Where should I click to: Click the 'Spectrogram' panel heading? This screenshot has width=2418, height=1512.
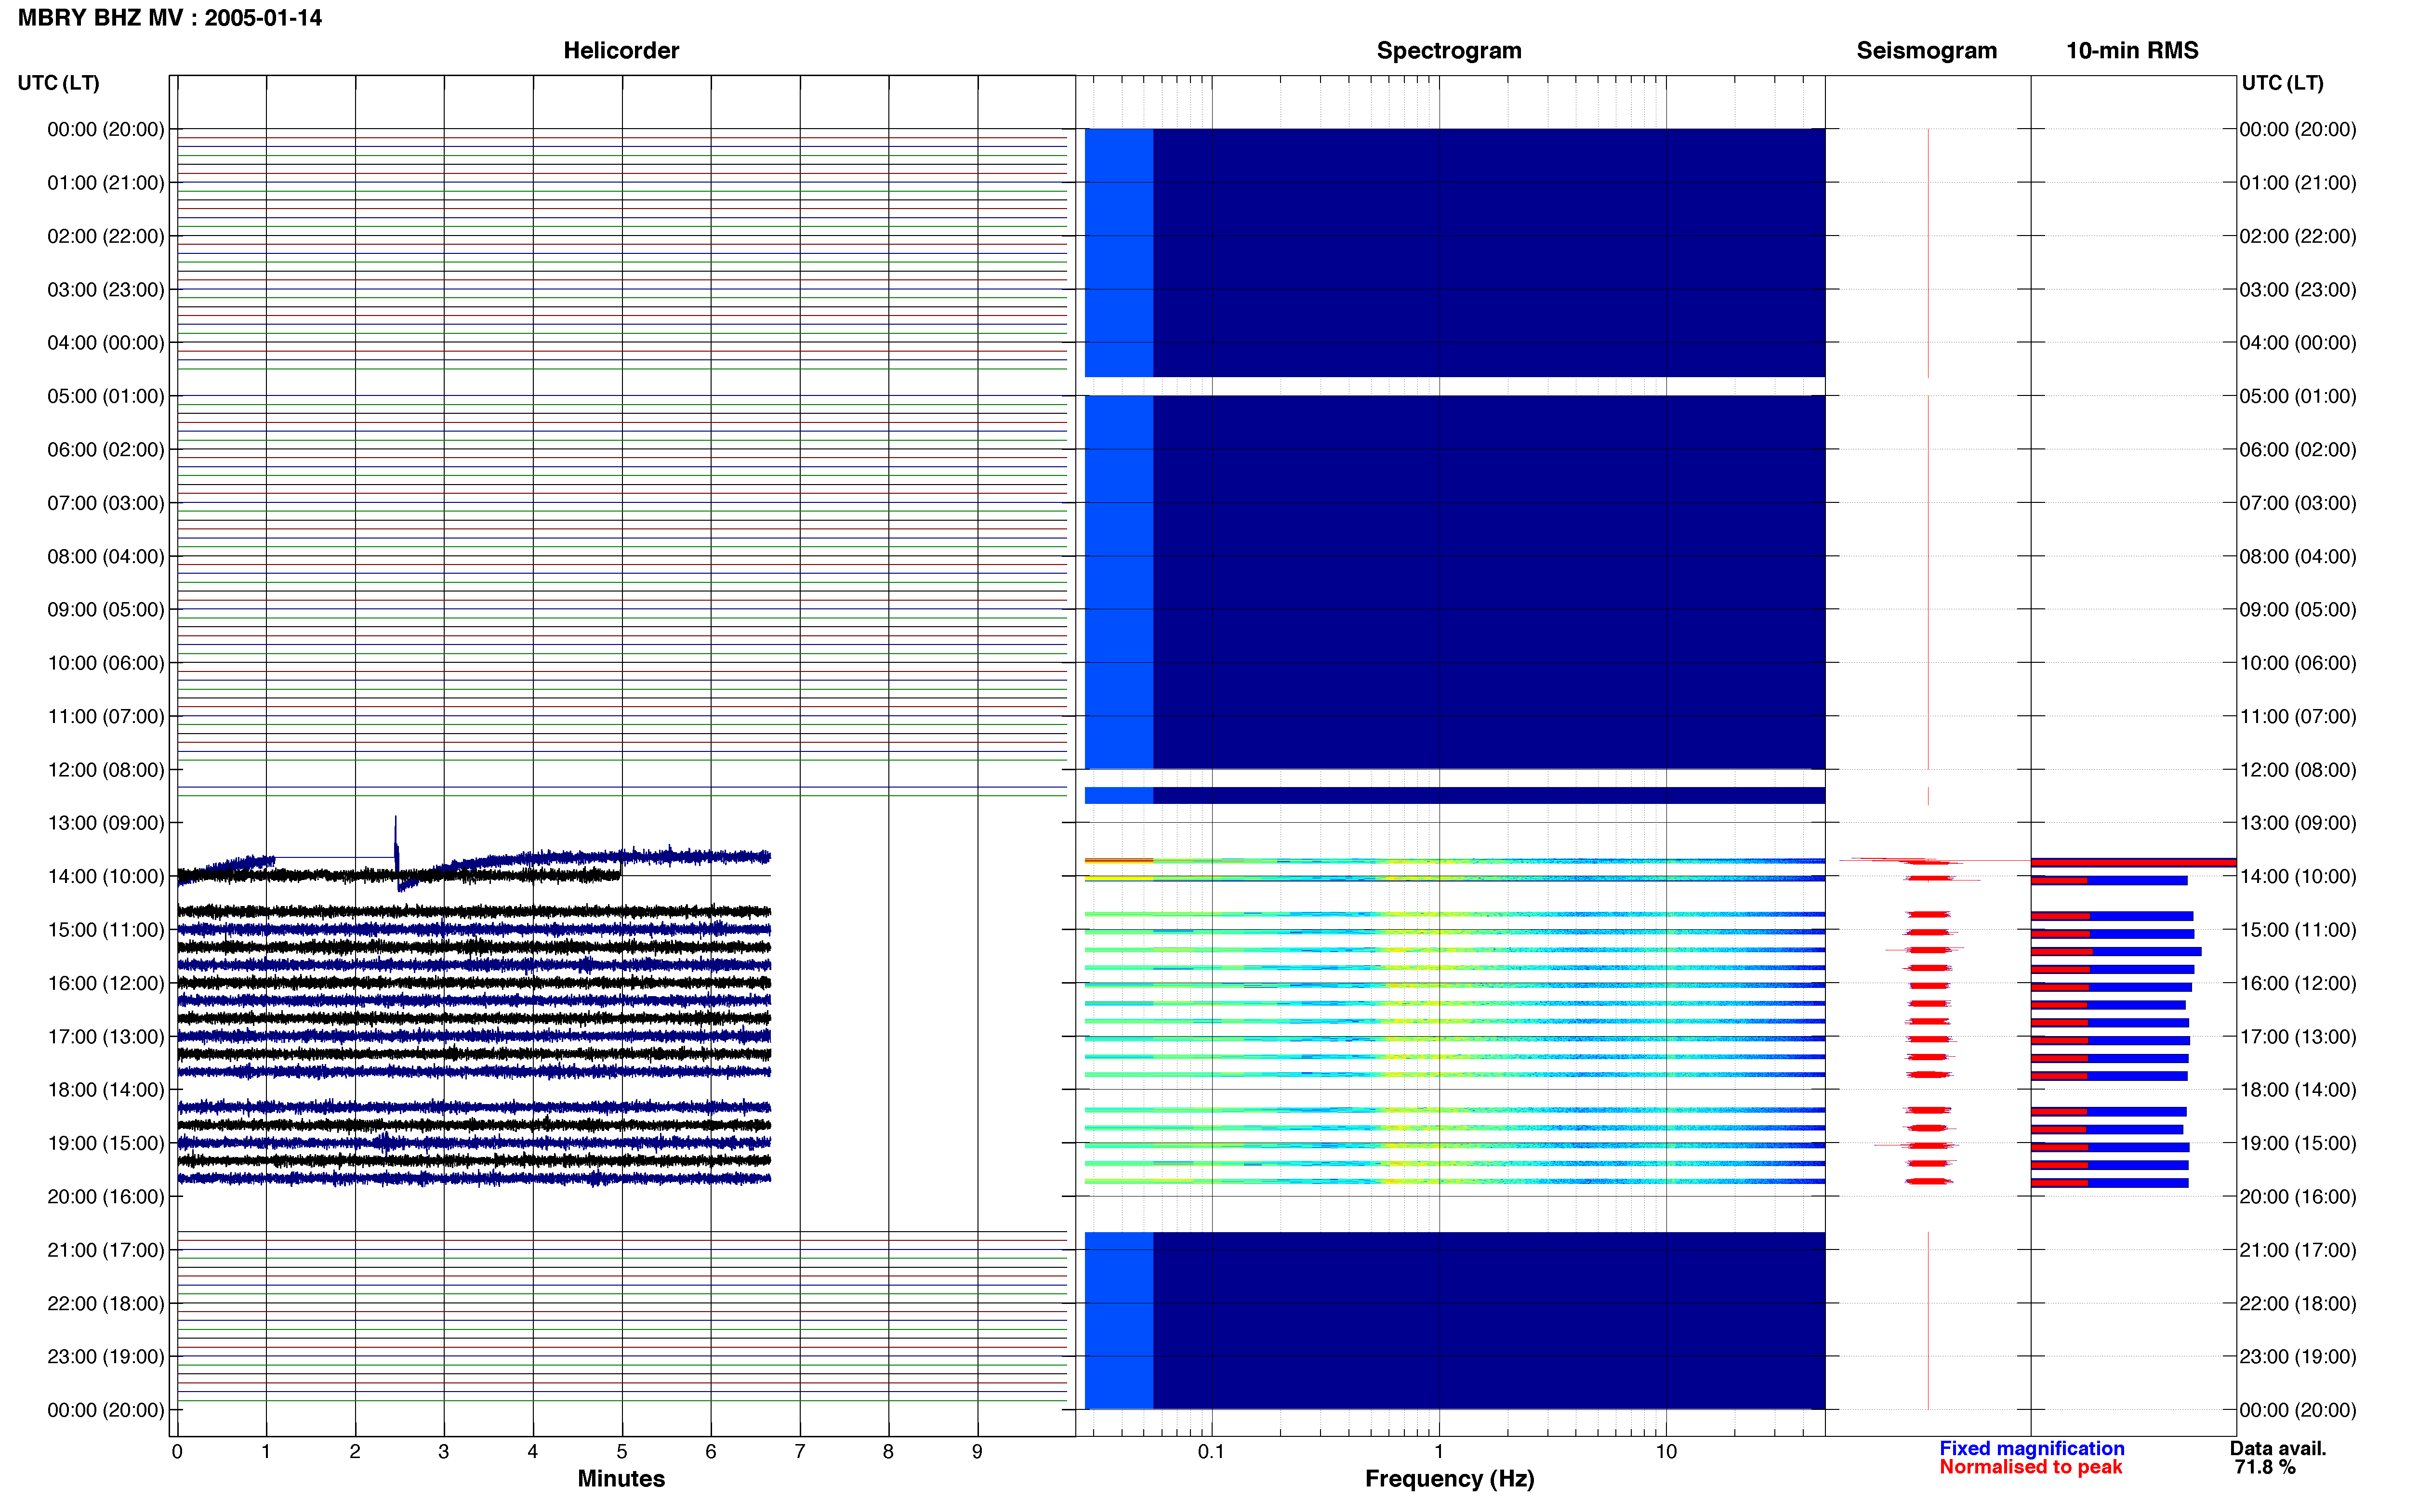1449,50
